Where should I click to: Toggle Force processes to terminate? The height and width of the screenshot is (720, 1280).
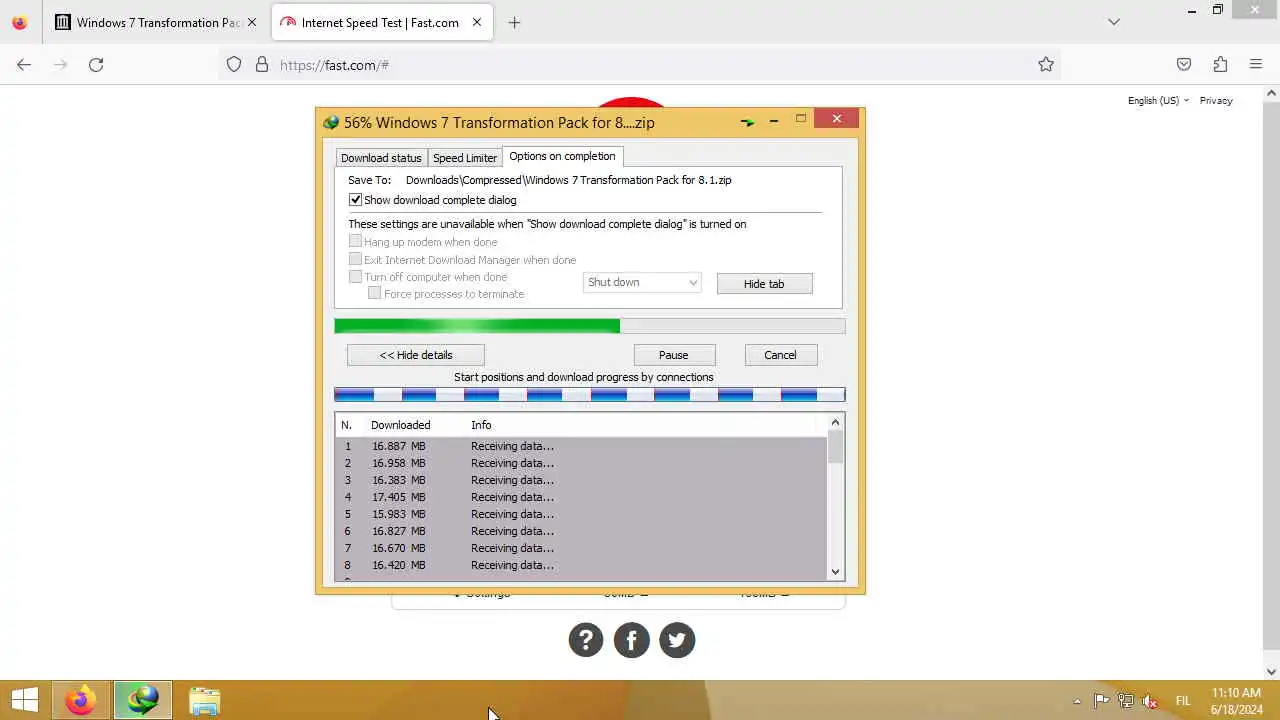tap(375, 293)
